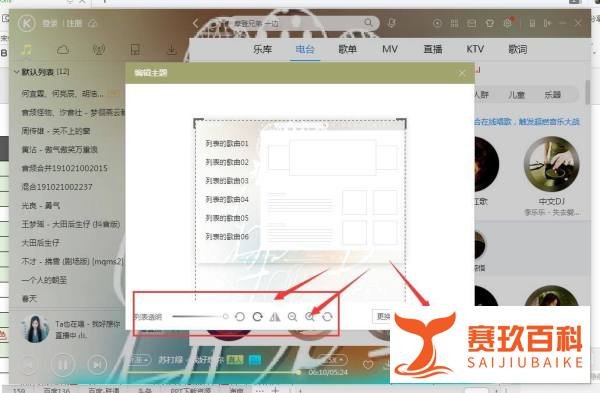Open the 乐库 tab

pyautogui.click(x=262, y=49)
